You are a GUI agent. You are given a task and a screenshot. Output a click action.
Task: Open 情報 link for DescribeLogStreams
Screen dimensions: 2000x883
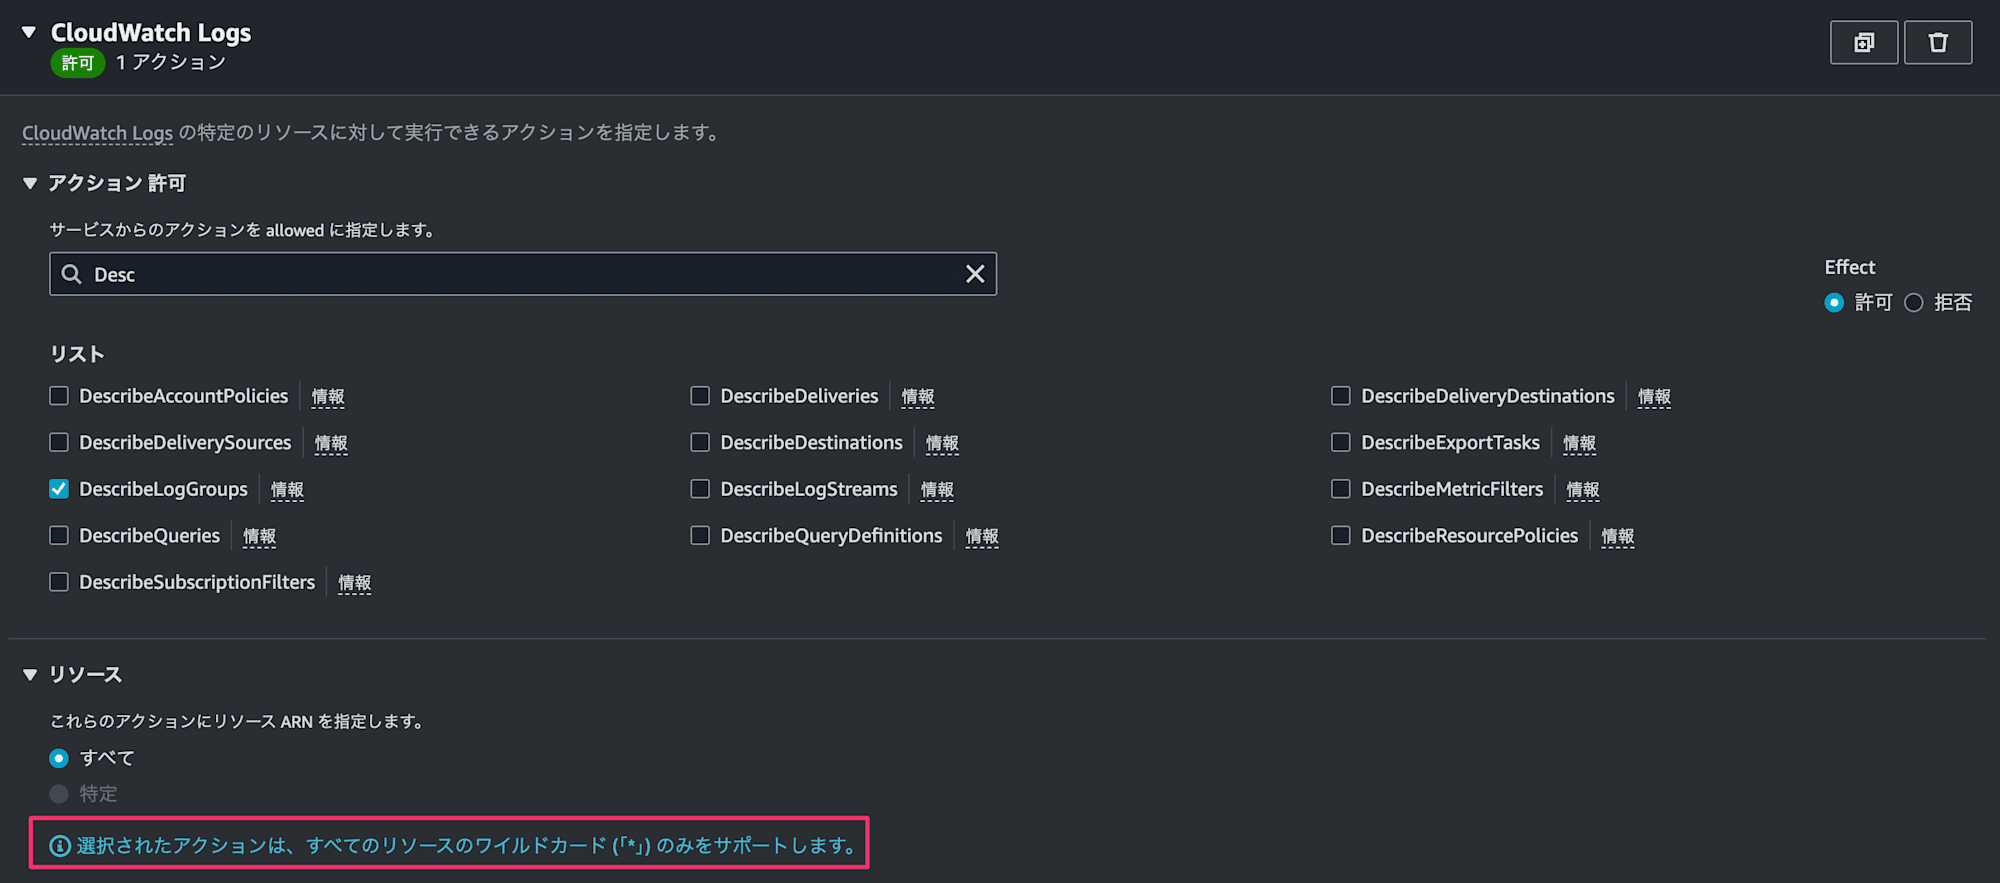(x=937, y=490)
